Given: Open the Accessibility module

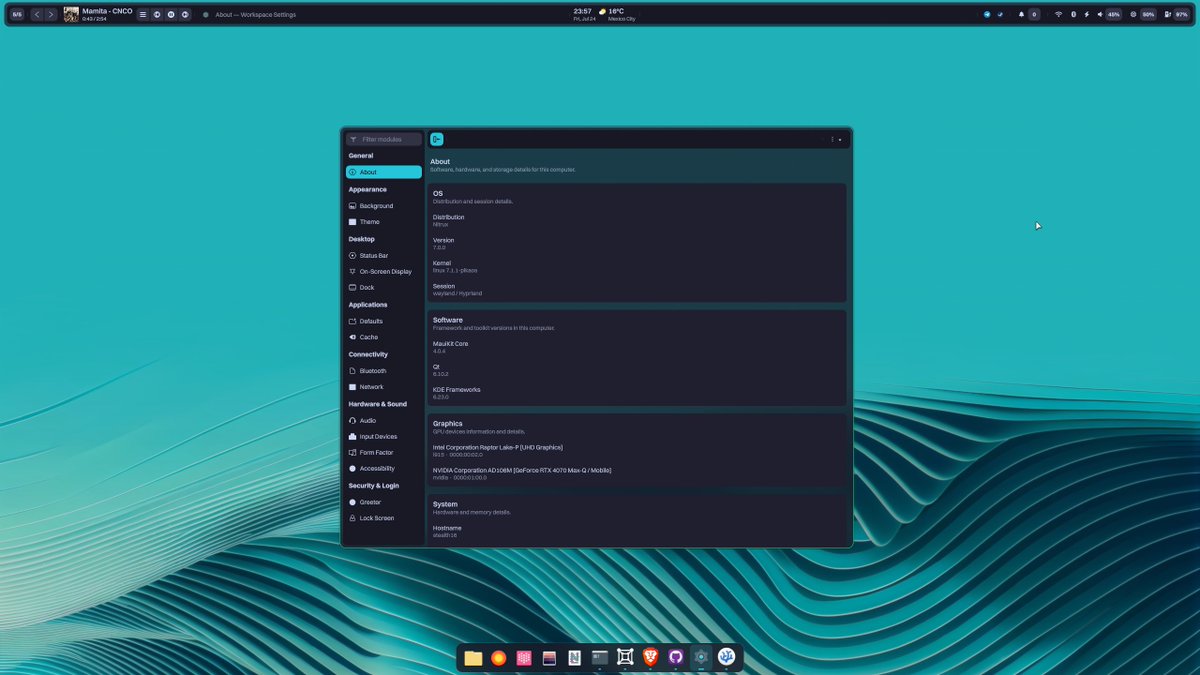Looking at the screenshot, I should (383, 469).
